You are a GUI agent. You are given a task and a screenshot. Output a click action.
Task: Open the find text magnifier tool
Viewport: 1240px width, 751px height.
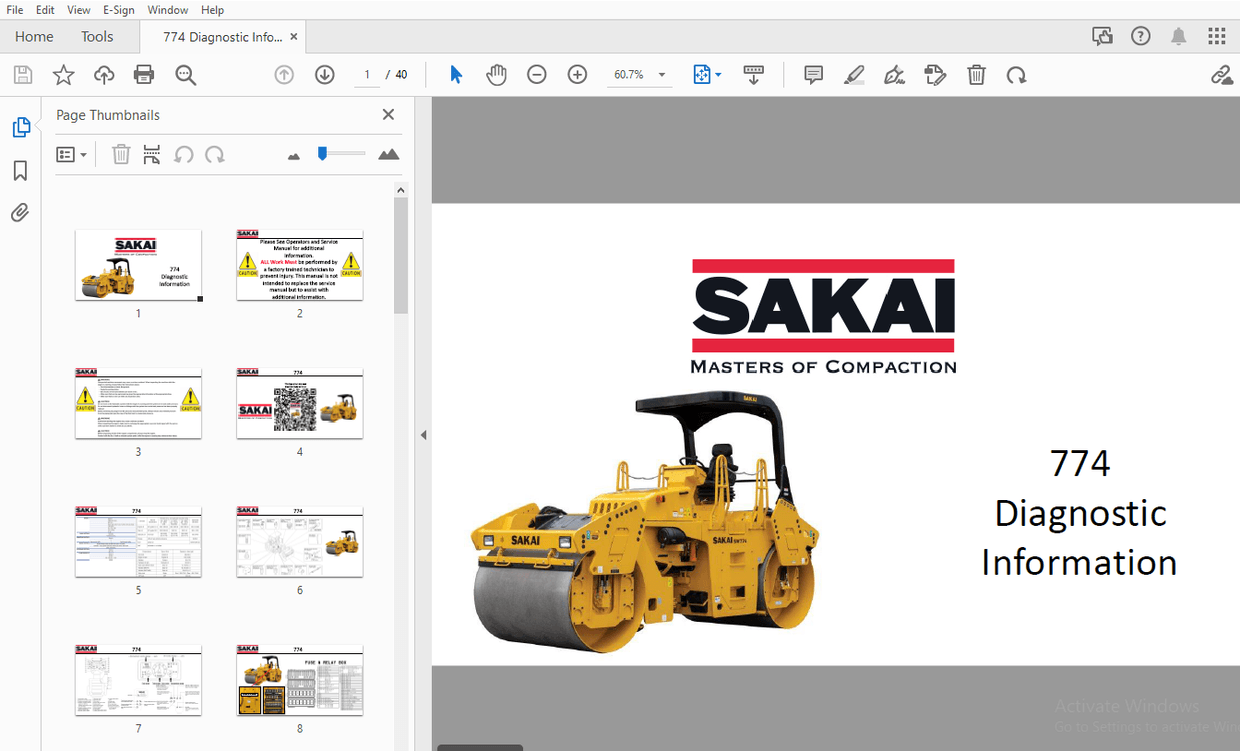click(x=185, y=75)
